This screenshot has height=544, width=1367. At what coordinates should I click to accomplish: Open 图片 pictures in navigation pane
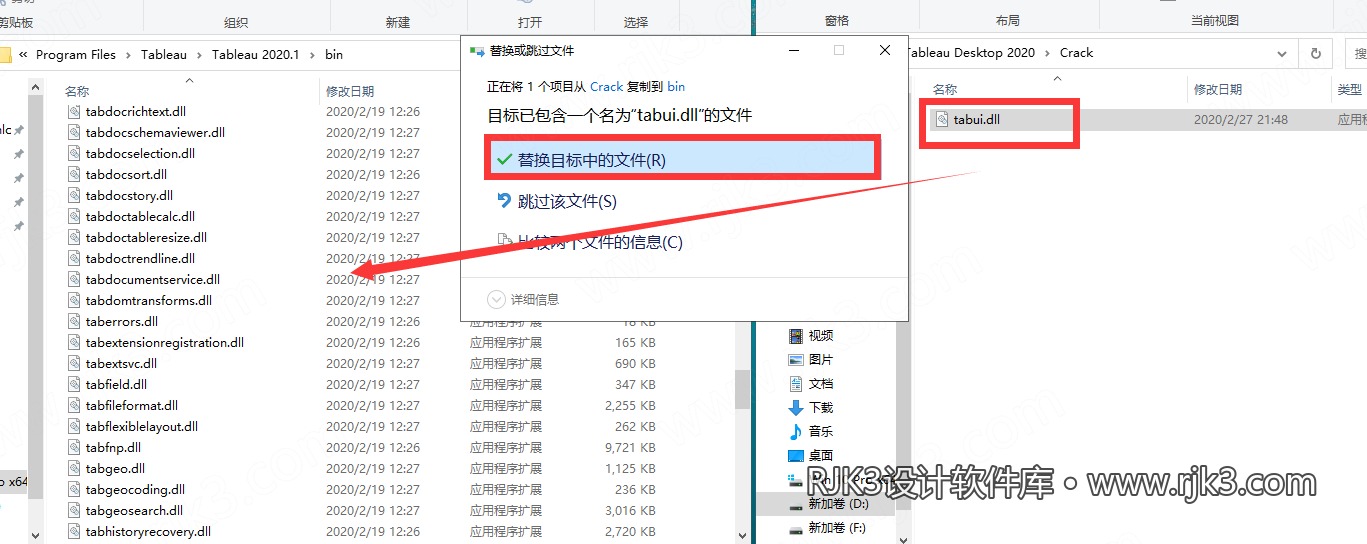point(821,360)
